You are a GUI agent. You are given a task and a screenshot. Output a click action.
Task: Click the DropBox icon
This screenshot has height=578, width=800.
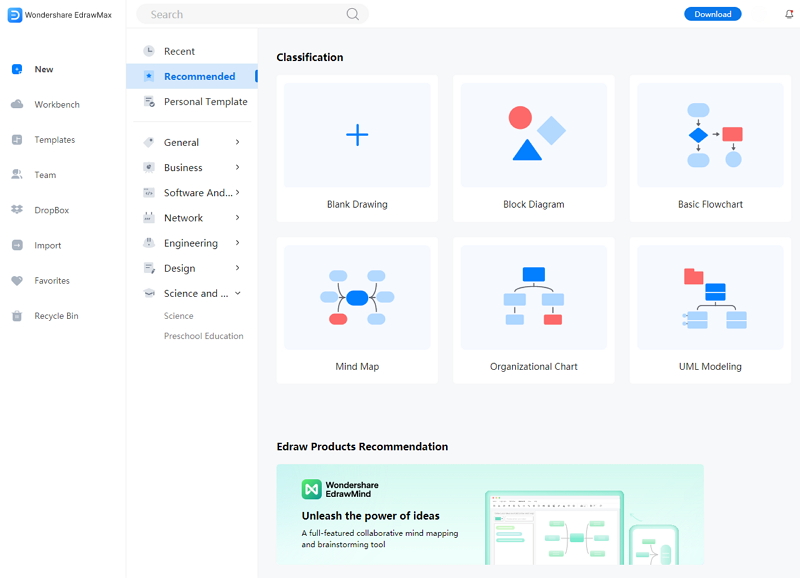coord(17,210)
